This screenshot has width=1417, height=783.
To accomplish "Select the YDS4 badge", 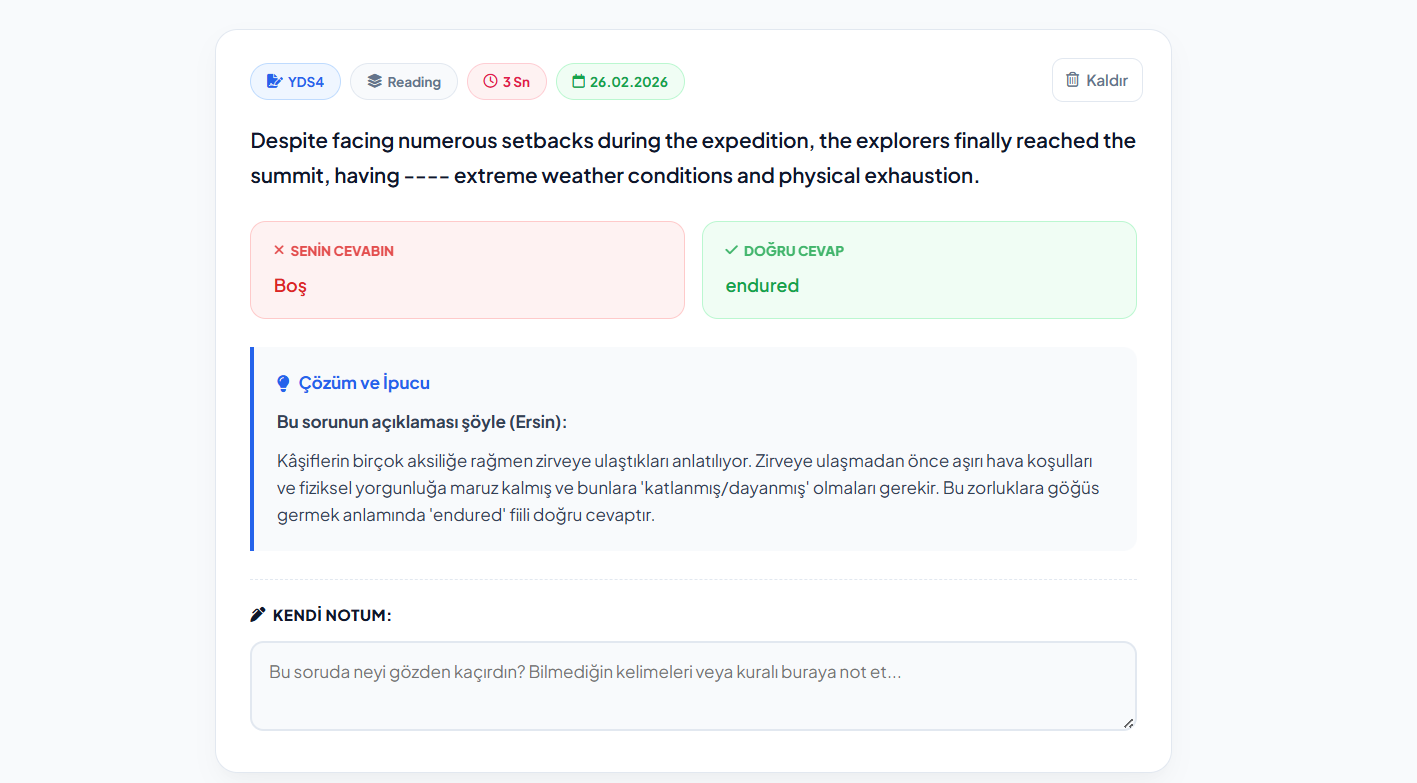I will click(295, 81).
